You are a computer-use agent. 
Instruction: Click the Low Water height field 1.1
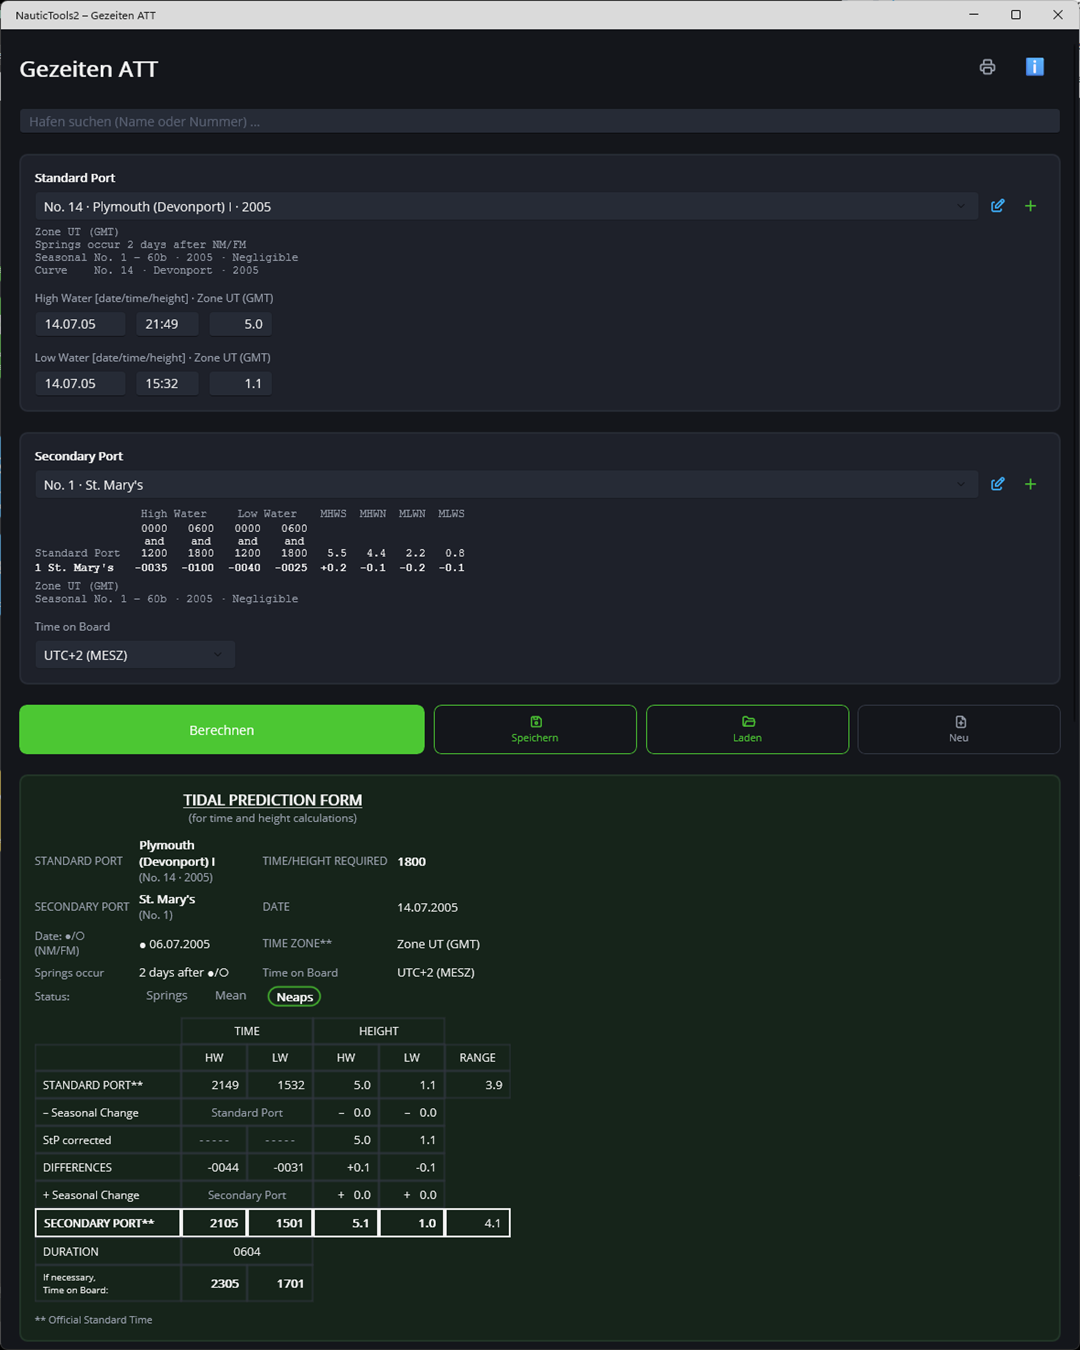coord(241,383)
